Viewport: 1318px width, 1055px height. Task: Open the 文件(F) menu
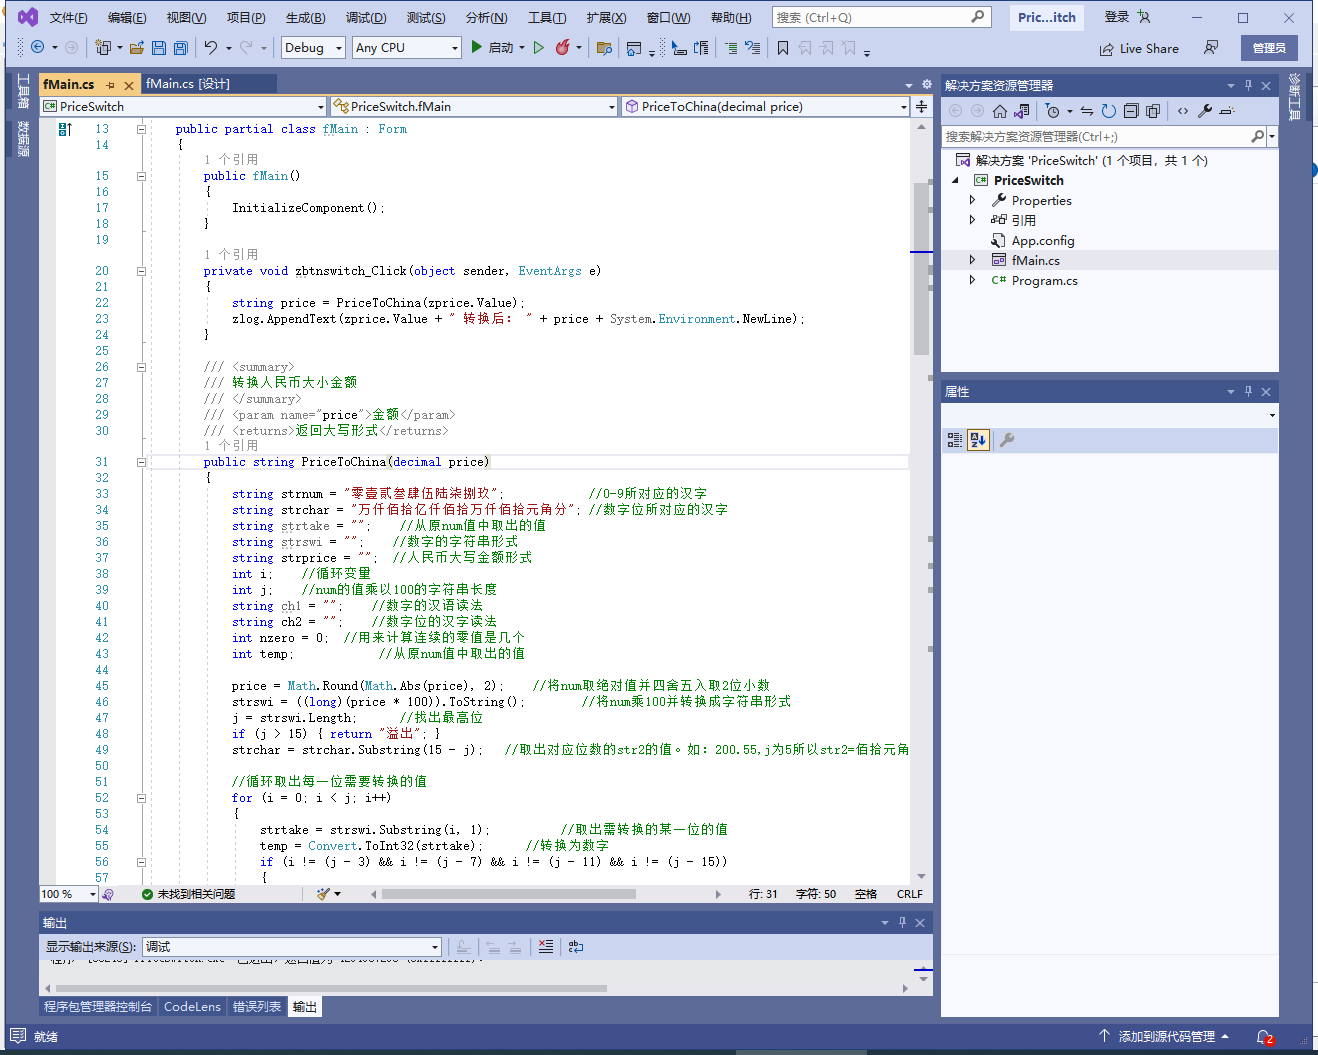click(x=68, y=18)
